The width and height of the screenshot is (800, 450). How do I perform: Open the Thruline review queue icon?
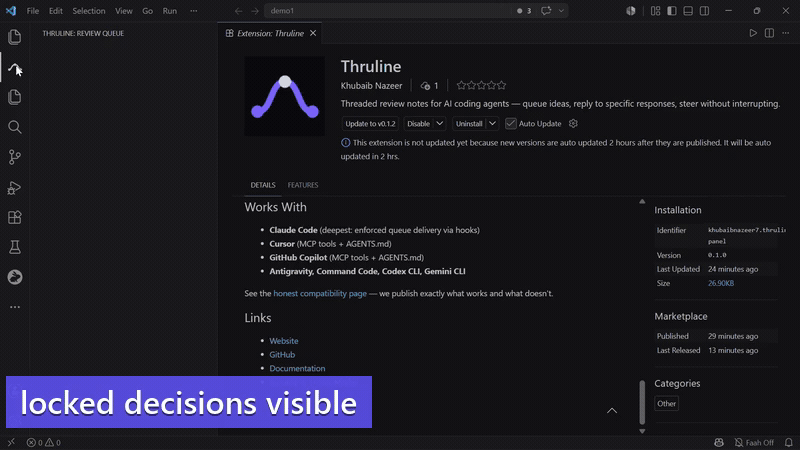pos(14,68)
